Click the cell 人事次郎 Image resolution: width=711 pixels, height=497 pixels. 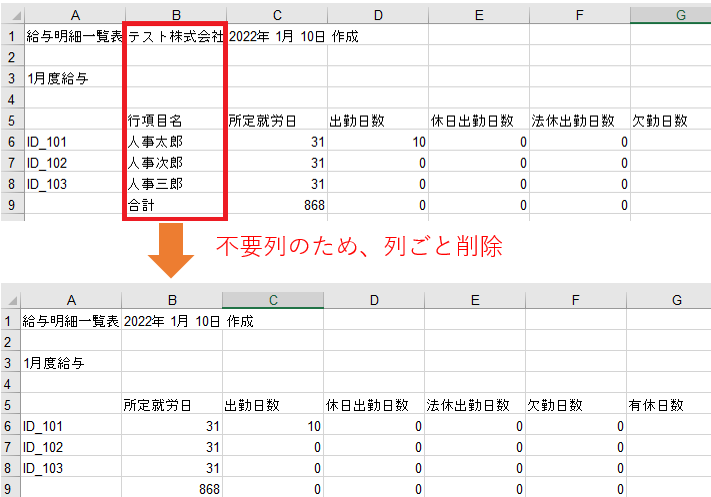(x=176, y=163)
